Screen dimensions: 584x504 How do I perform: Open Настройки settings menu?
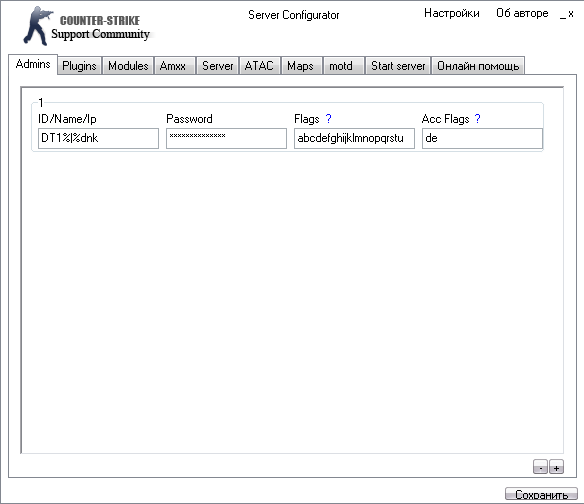(x=452, y=13)
